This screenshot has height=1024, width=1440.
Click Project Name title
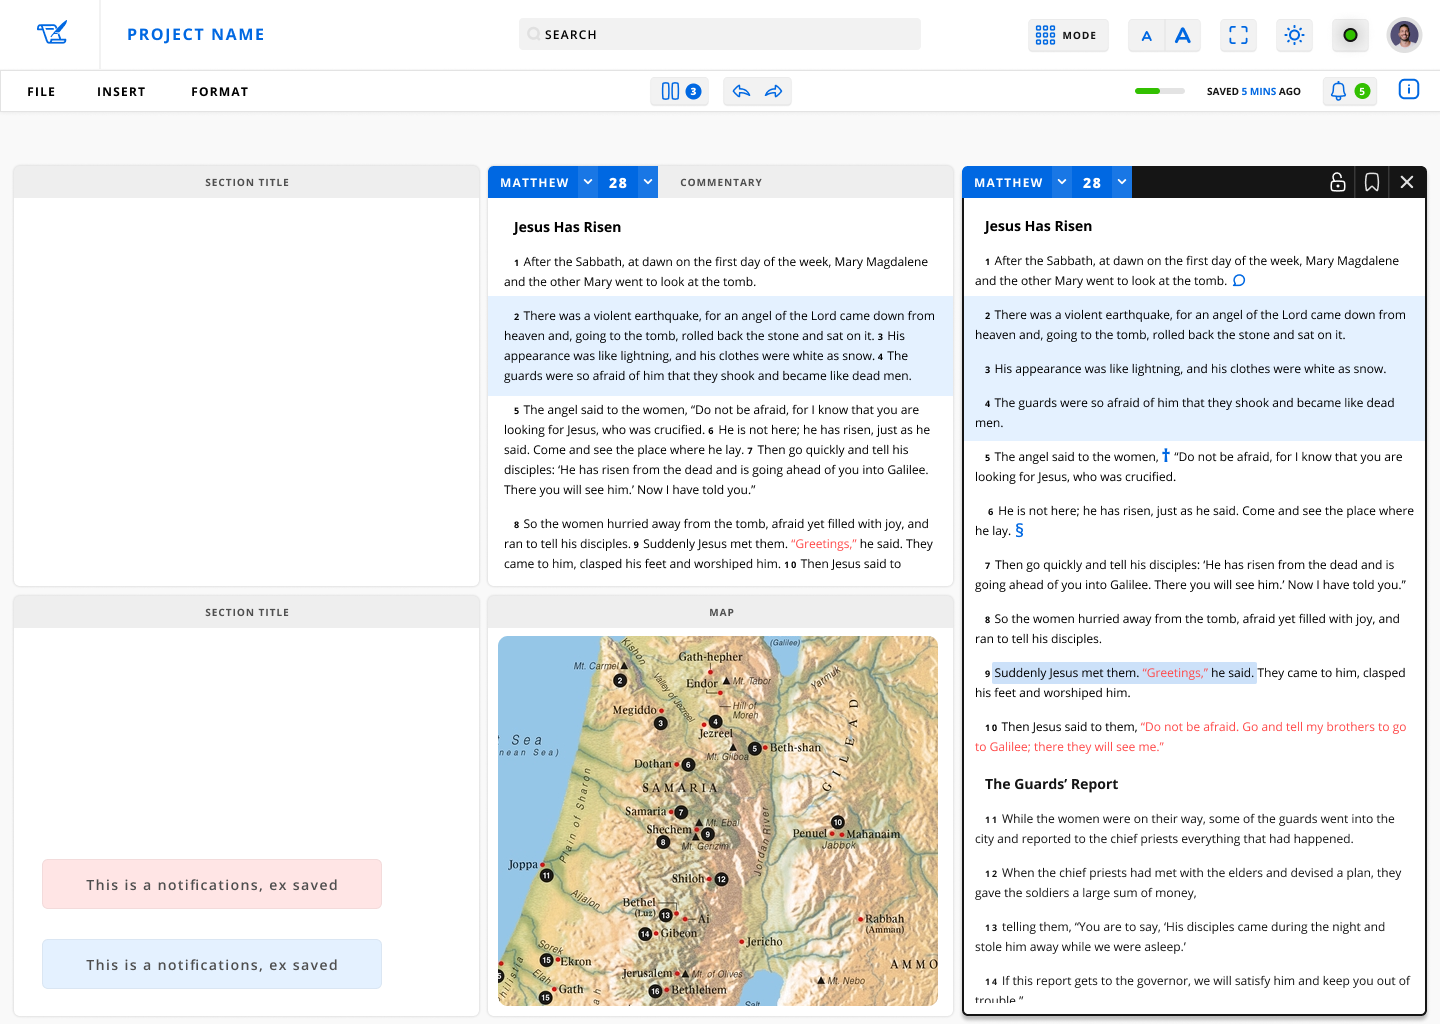pos(196,34)
